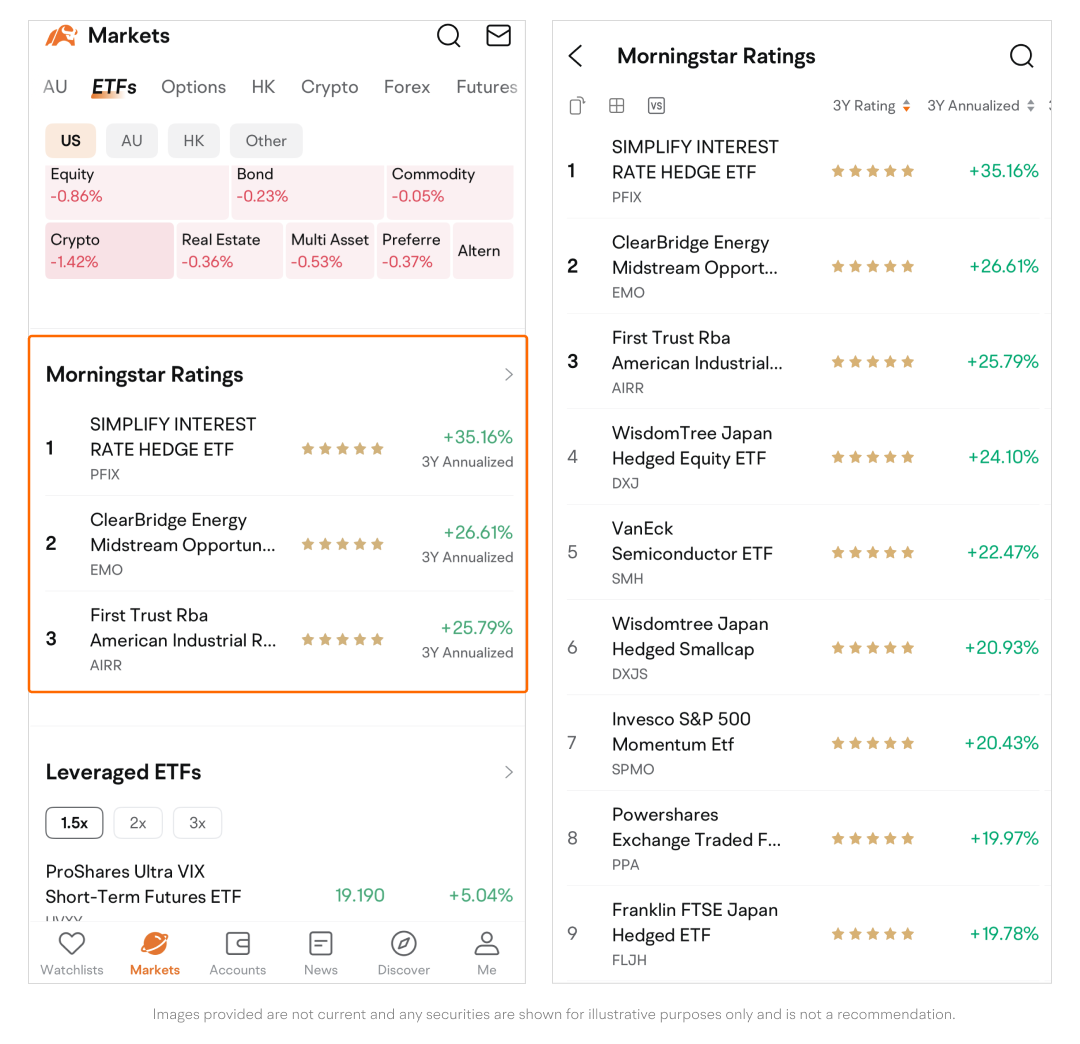
Task: Tap the Crypto heatmap tile
Action: 110,251
